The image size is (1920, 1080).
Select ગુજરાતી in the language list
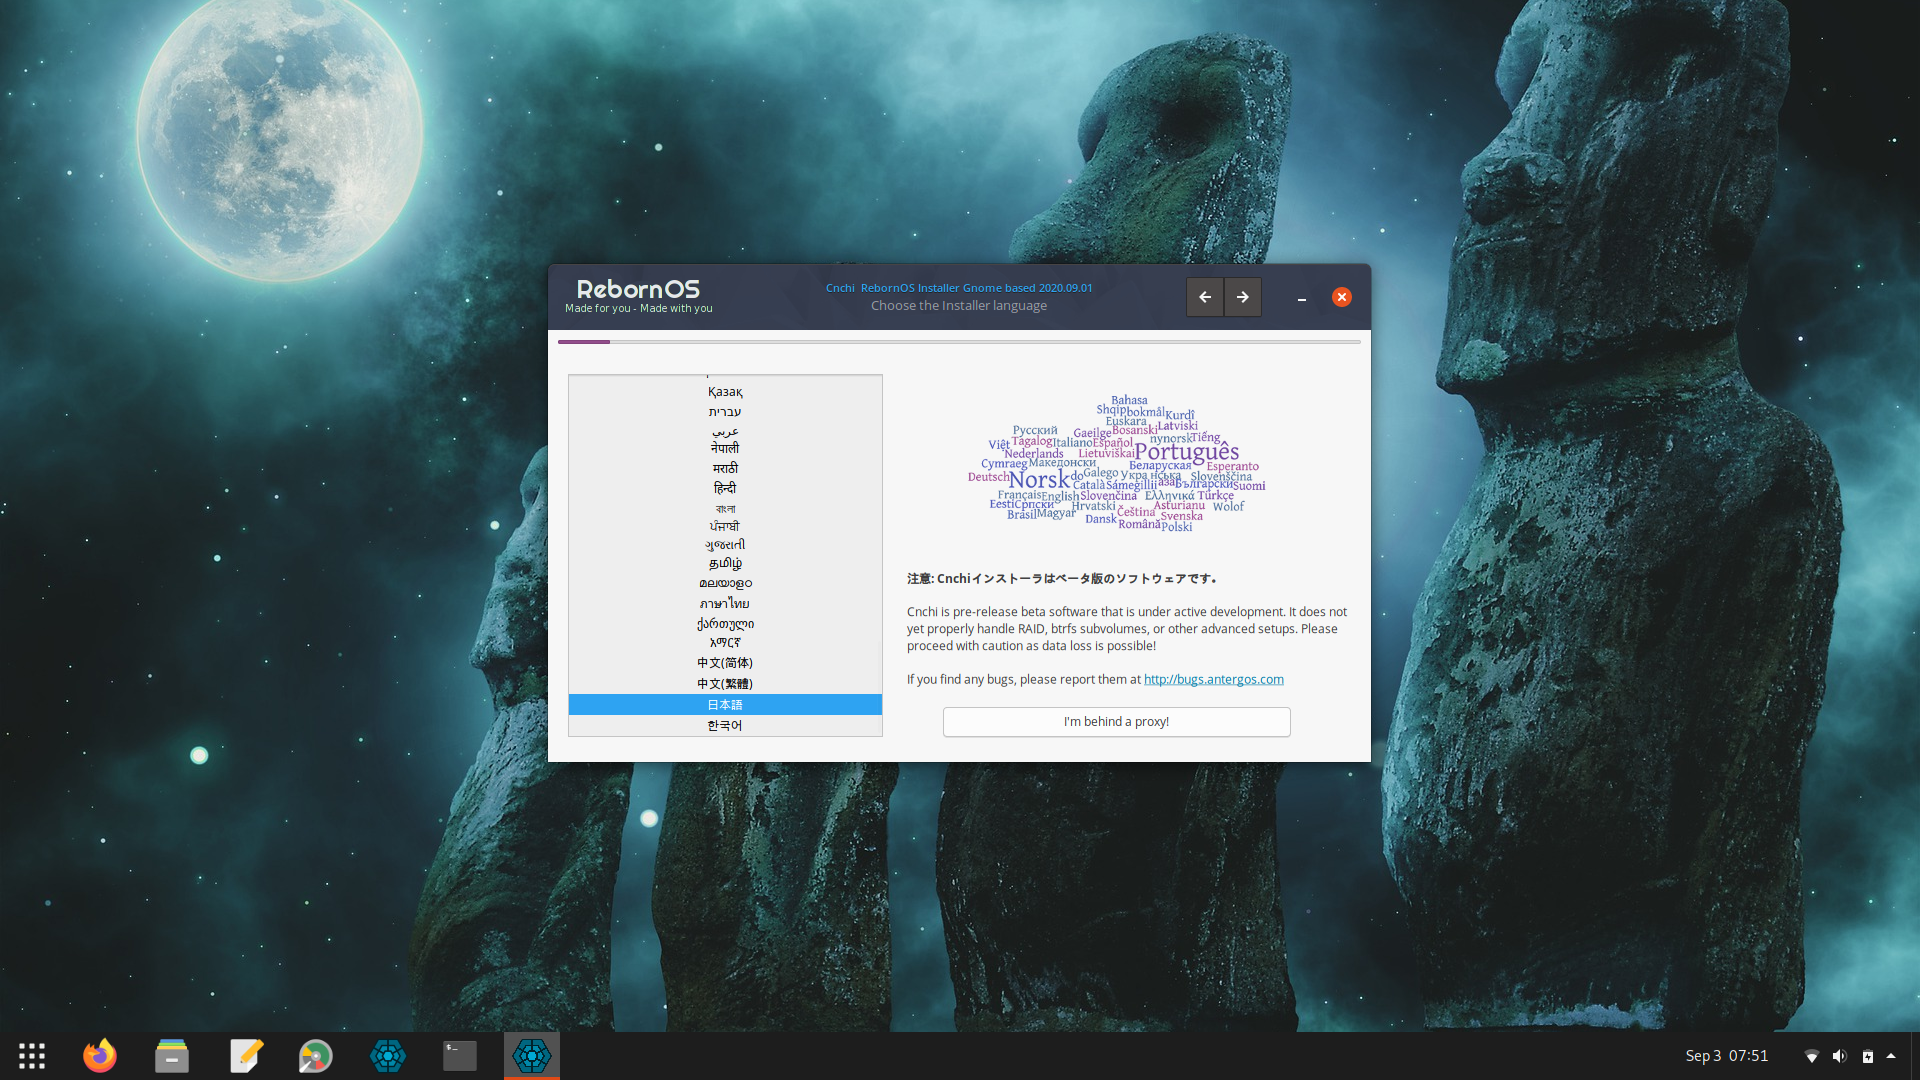pyautogui.click(x=725, y=545)
